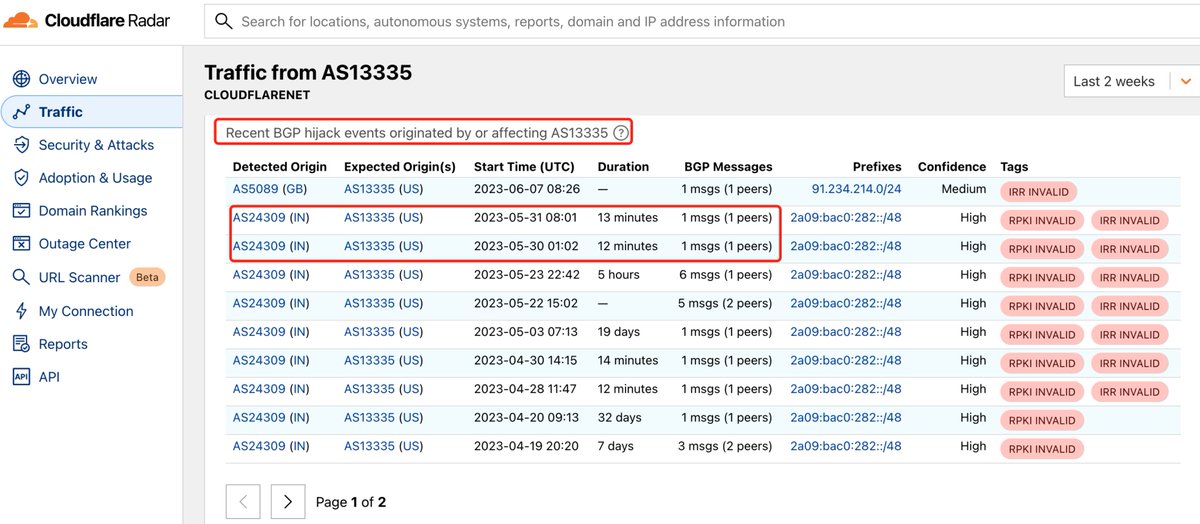Click the Traffic from AS13335 heading
1200x524 pixels.
(308, 72)
